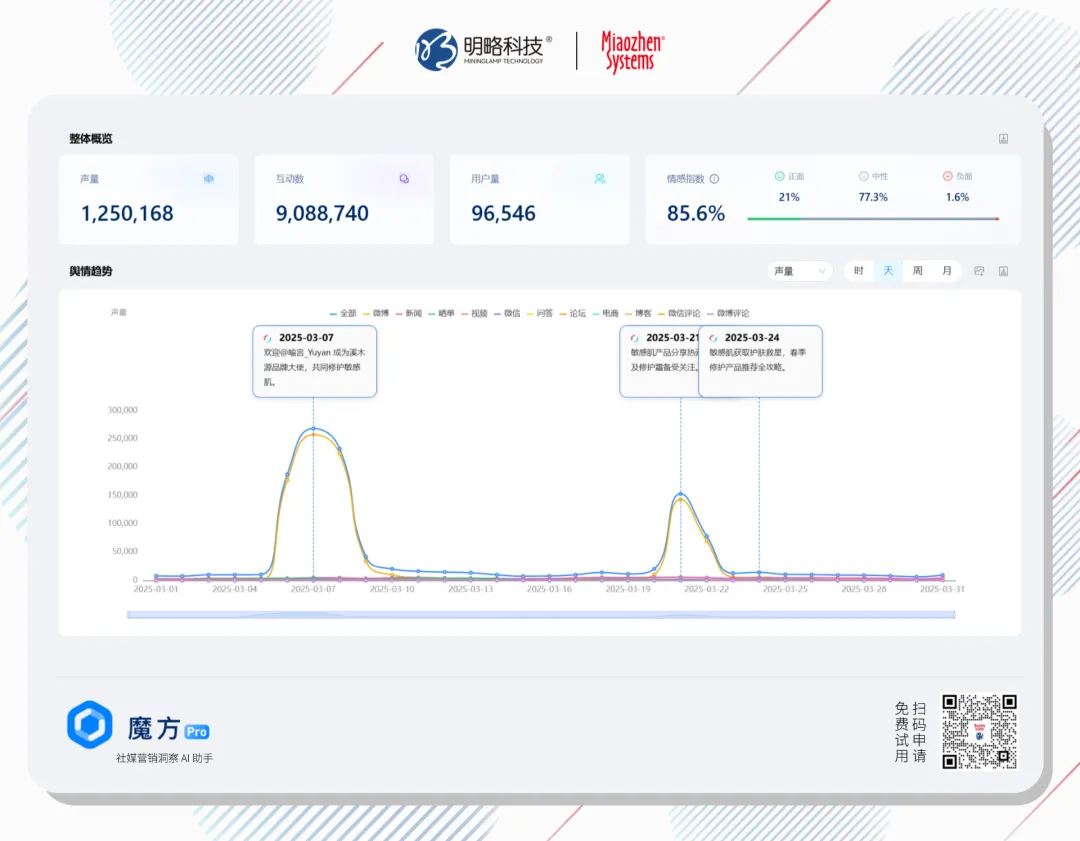The height and width of the screenshot is (841, 1080).
Task: Click the 魔方 Pro hexagon logo
Action: point(90,725)
